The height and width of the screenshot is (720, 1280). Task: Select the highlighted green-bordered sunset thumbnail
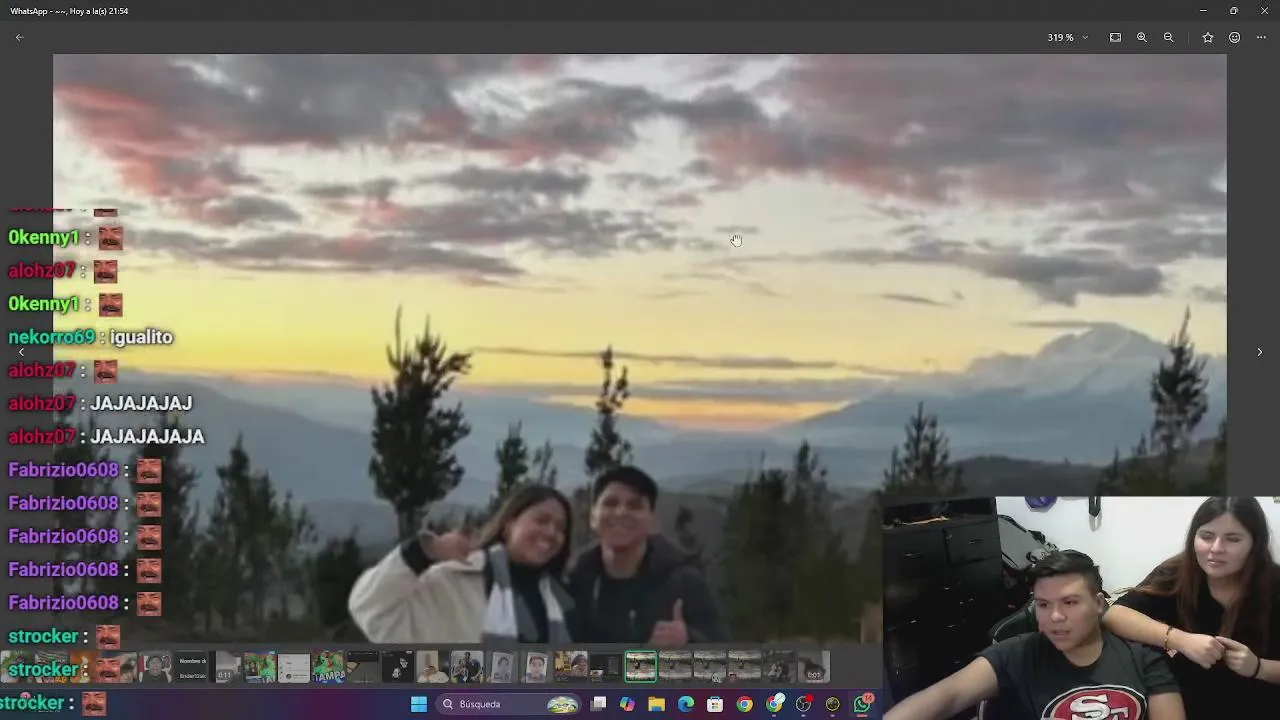[641, 667]
